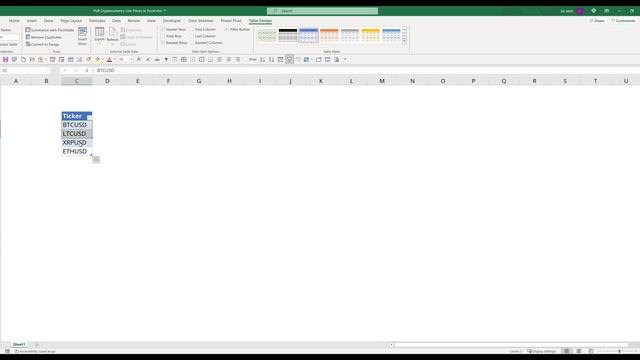Enable the First Column checkbox

point(192,29)
